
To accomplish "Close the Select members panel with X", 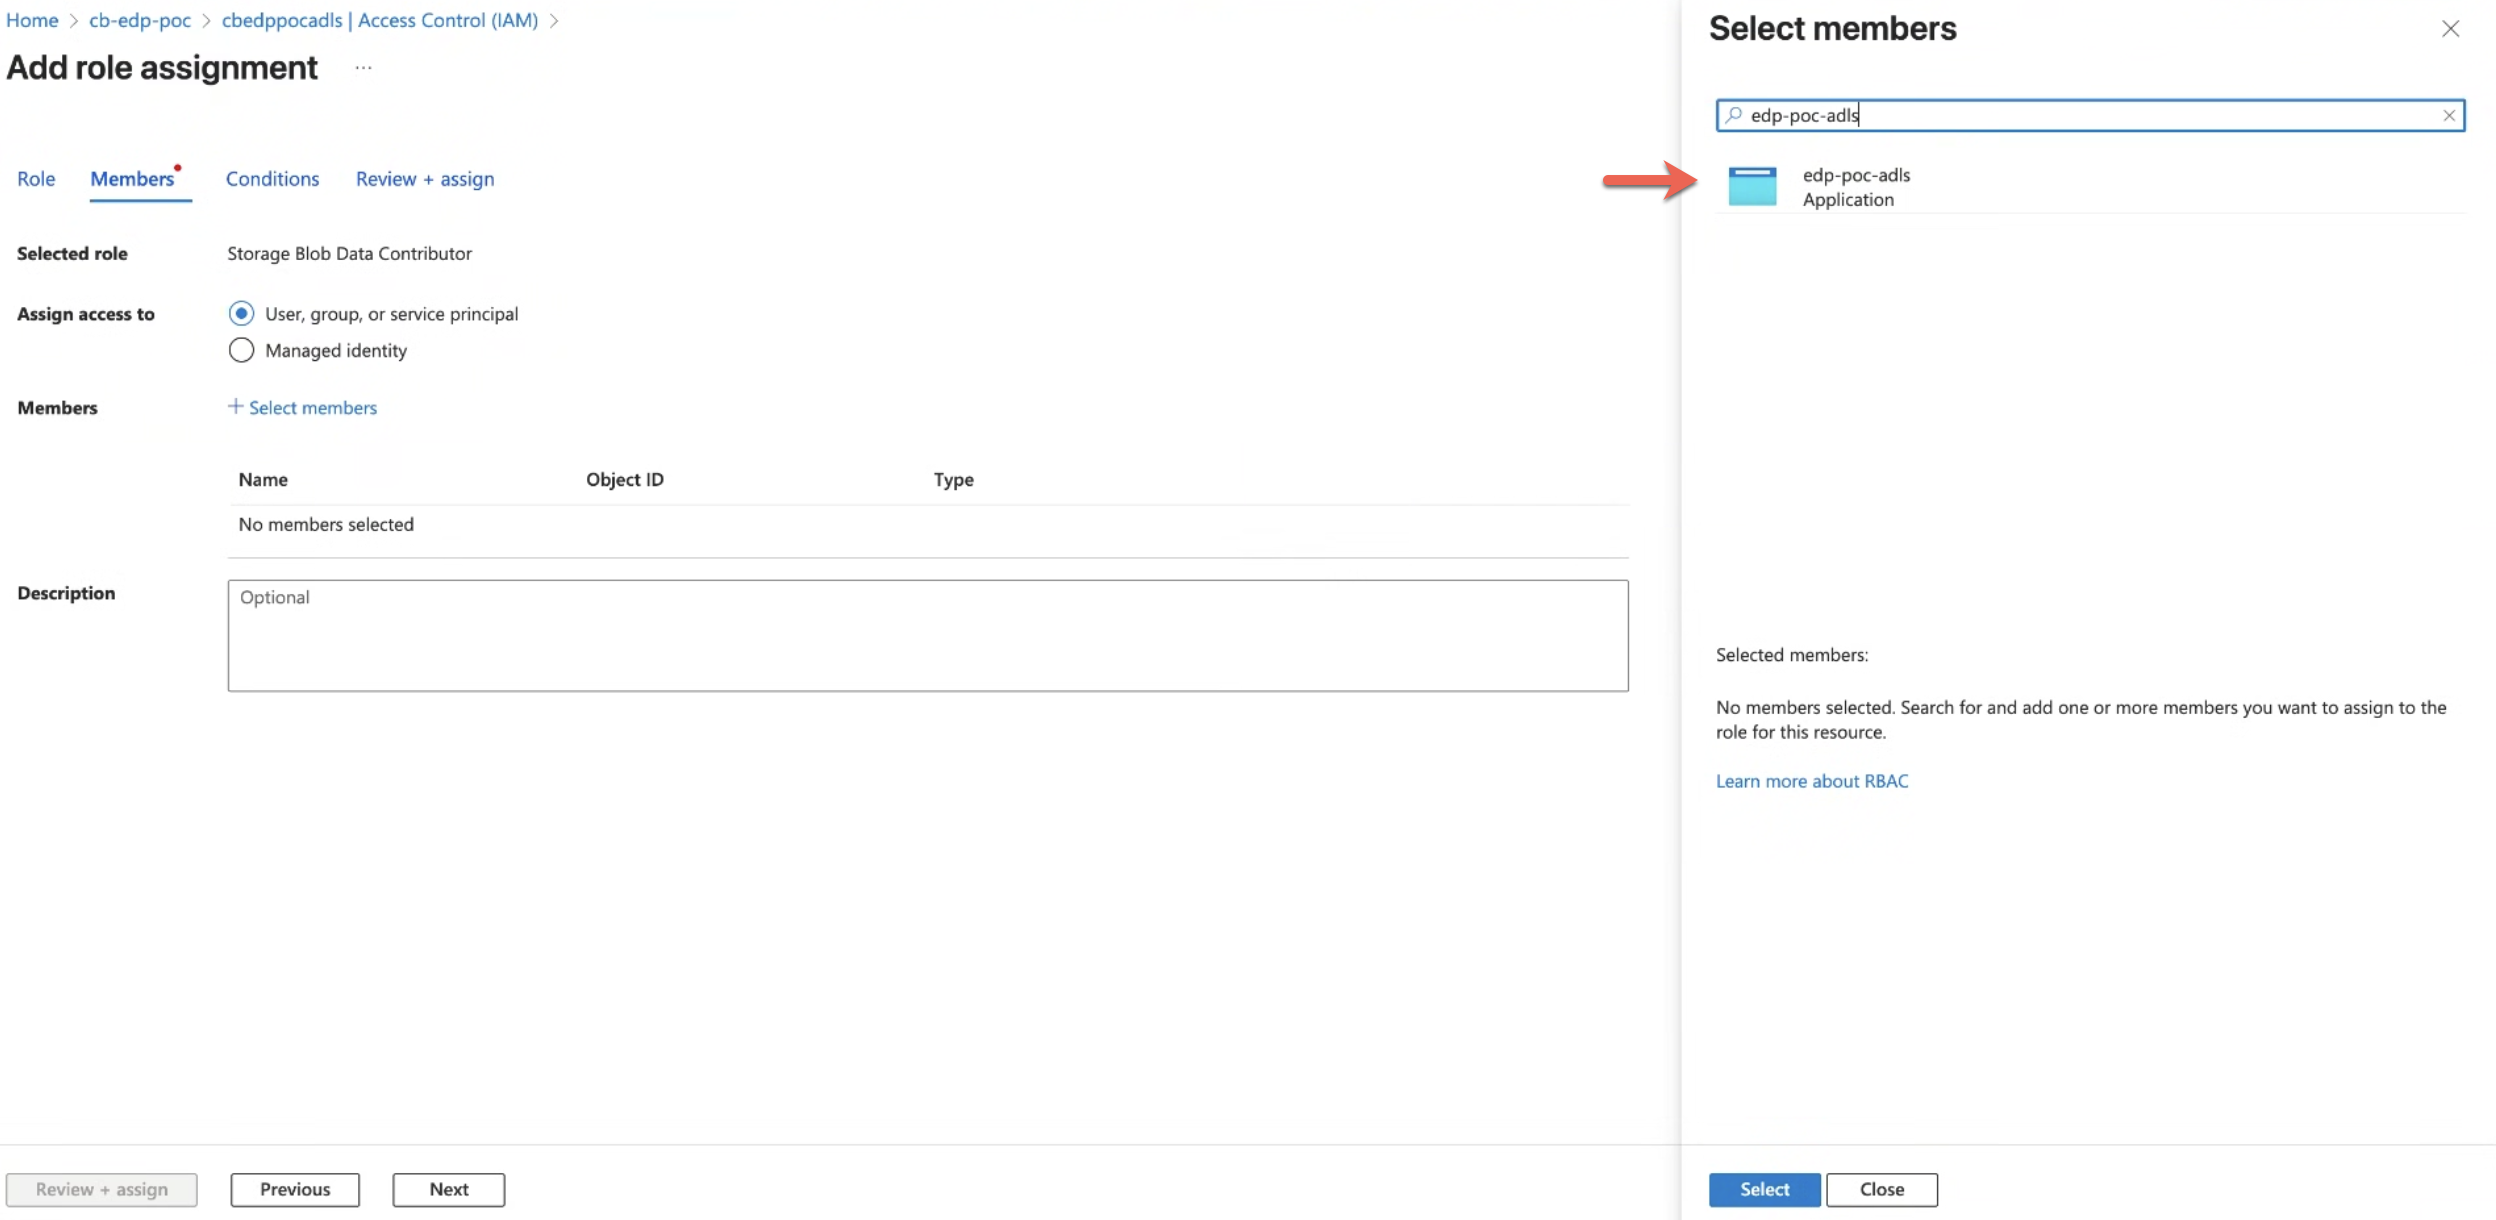I will pyautogui.click(x=2450, y=29).
